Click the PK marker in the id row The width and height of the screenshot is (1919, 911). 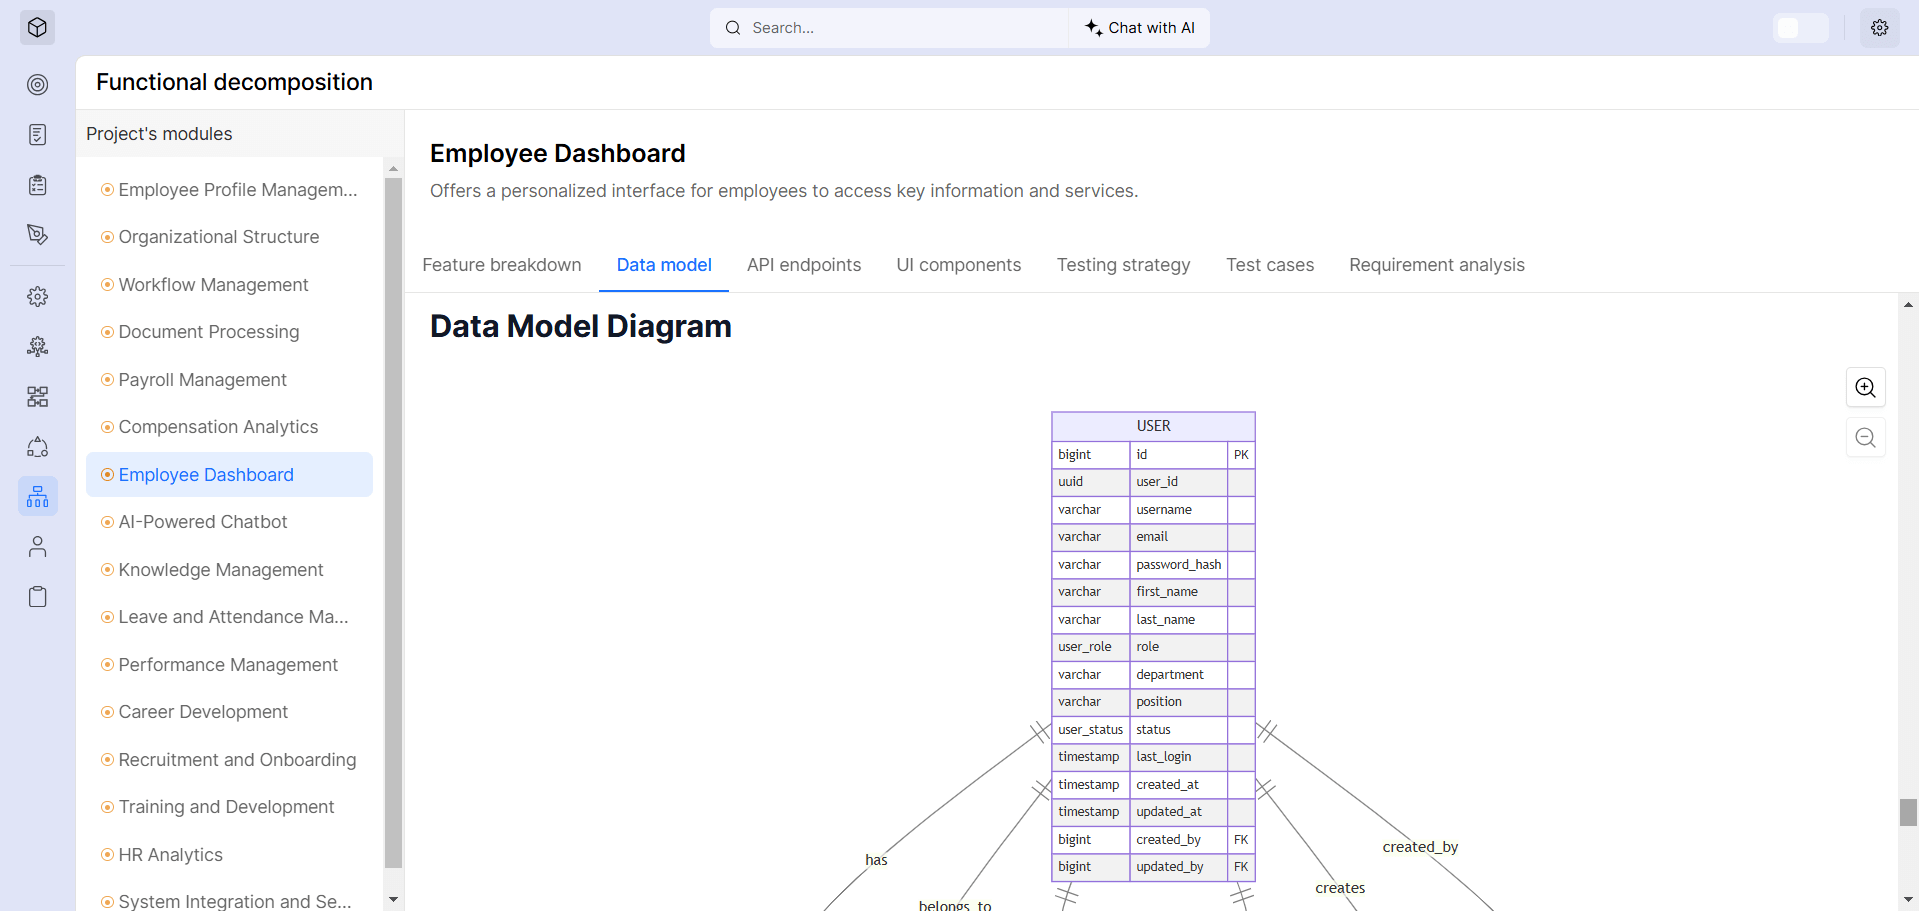(1241, 455)
